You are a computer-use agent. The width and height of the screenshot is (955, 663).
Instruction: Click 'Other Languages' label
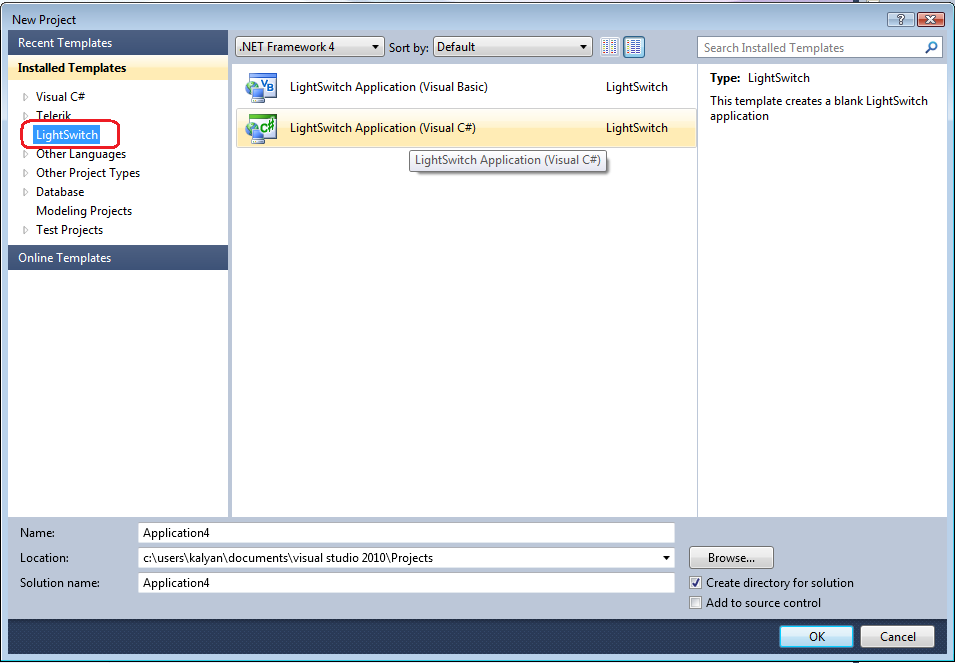(x=81, y=154)
